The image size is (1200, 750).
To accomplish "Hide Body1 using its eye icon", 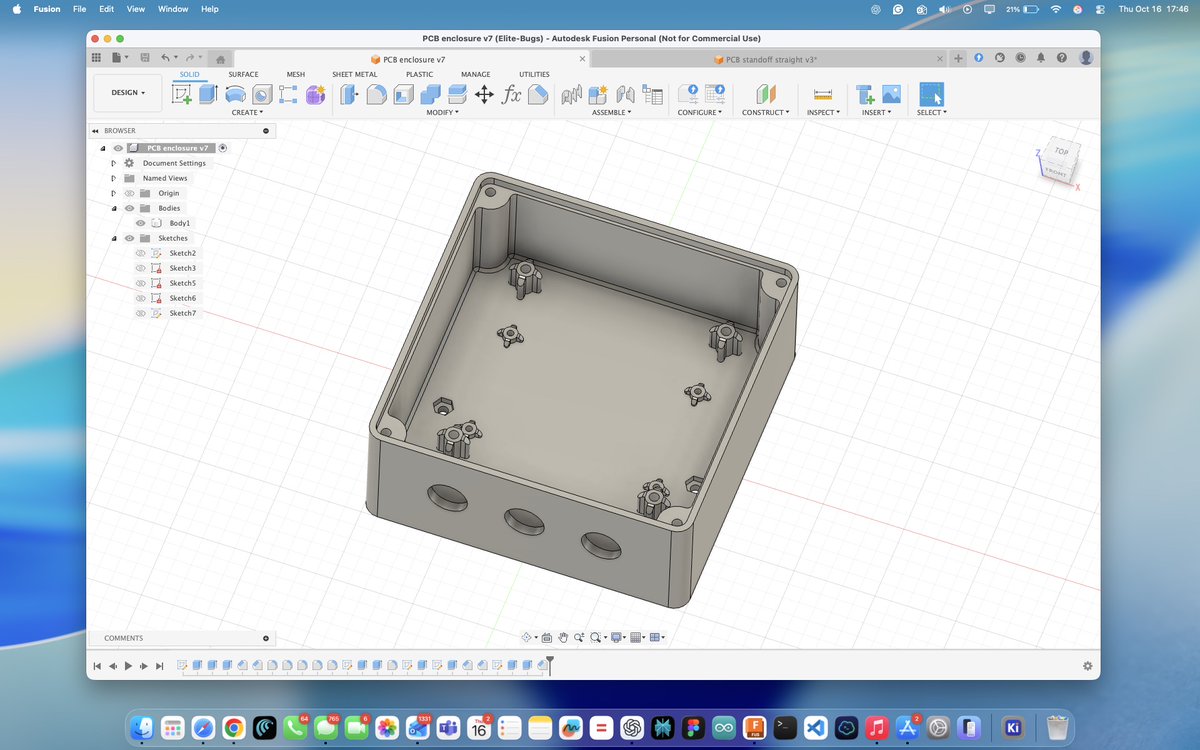I will point(141,223).
